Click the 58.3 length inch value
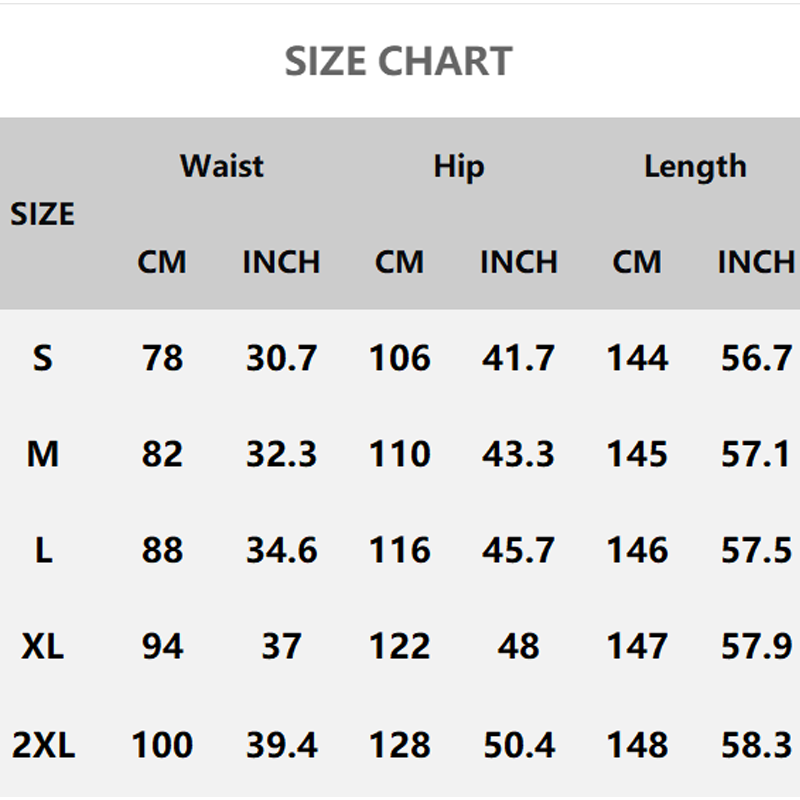 (x=756, y=744)
